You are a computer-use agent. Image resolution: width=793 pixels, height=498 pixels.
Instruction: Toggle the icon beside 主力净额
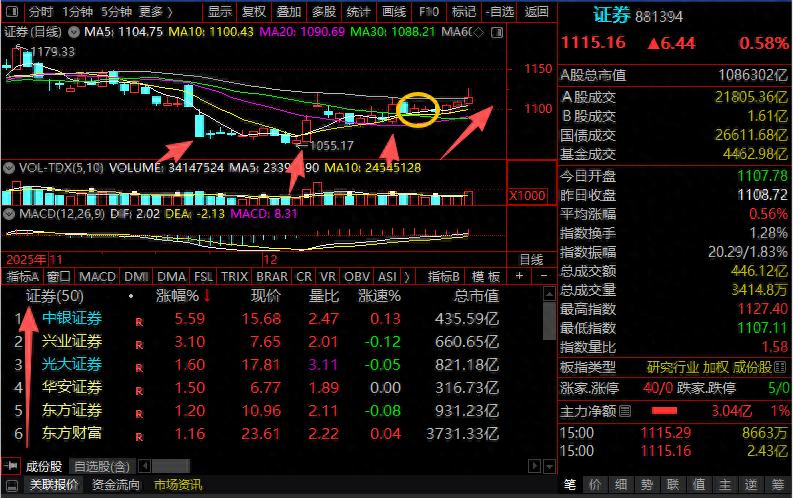pos(625,411)
